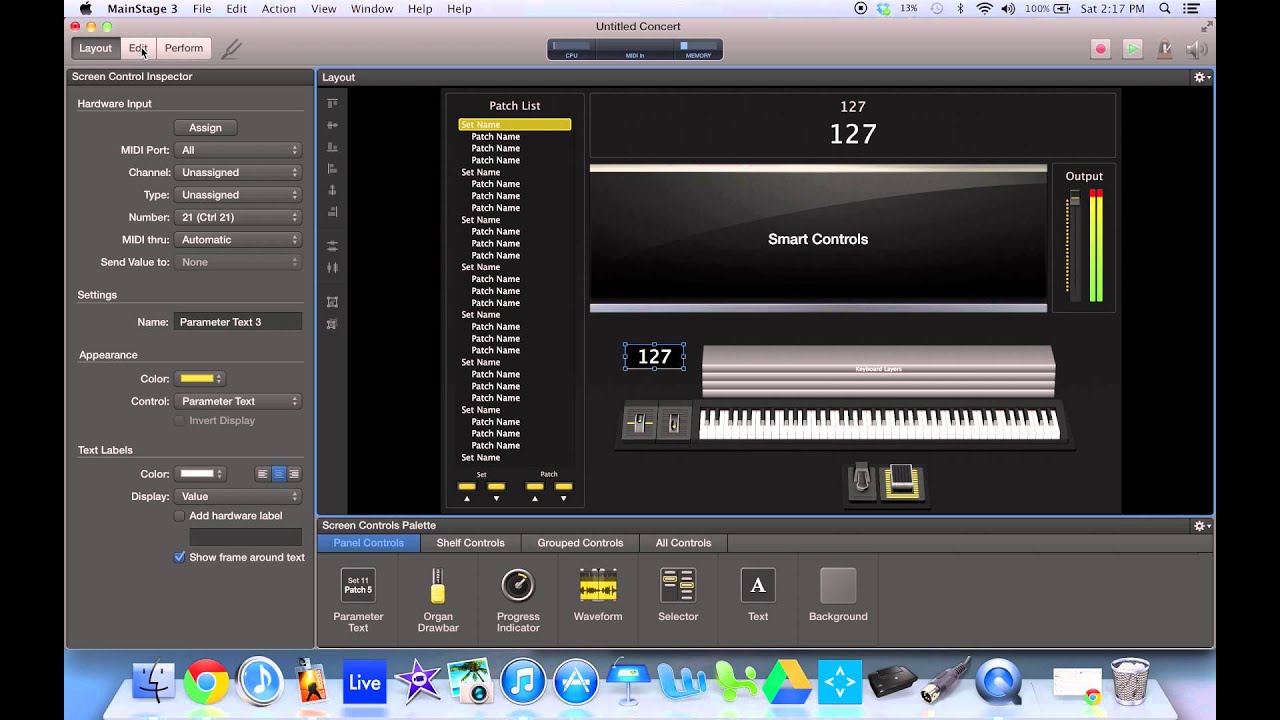
Task: Click the Text Labels white color swatch
Action: tap(199, 474)
